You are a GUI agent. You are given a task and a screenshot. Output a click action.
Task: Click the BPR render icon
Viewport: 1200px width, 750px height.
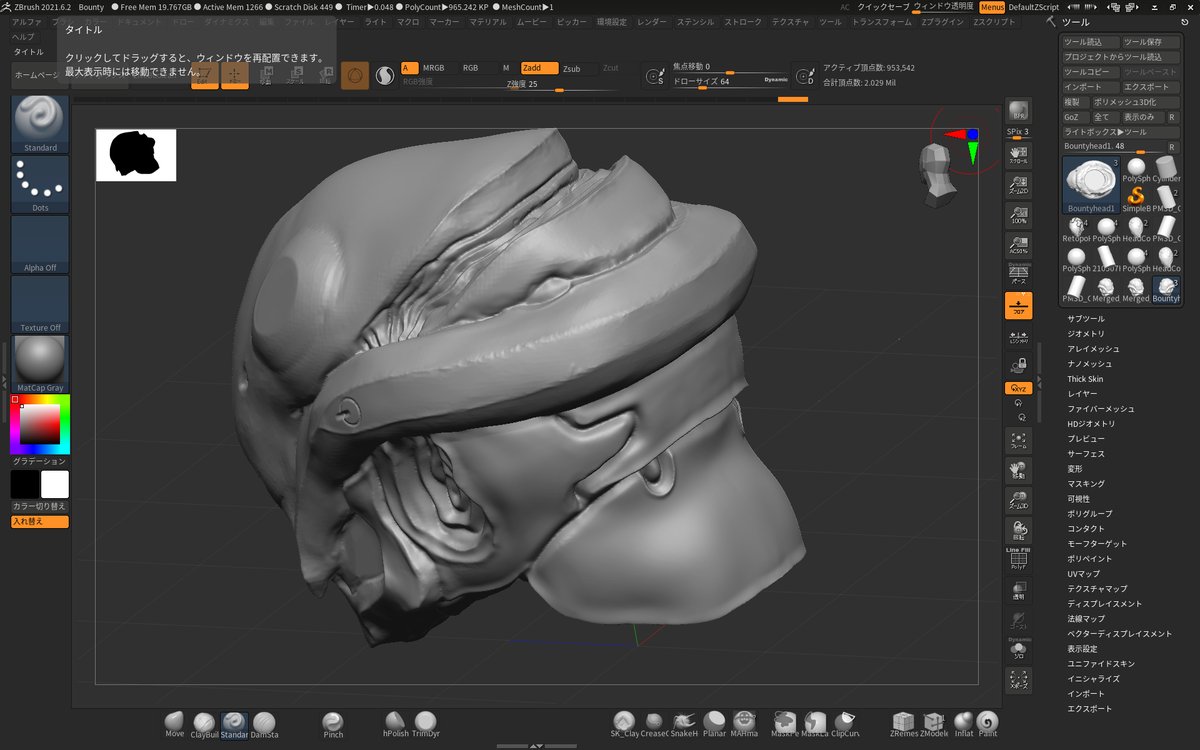coord(1018,111)
